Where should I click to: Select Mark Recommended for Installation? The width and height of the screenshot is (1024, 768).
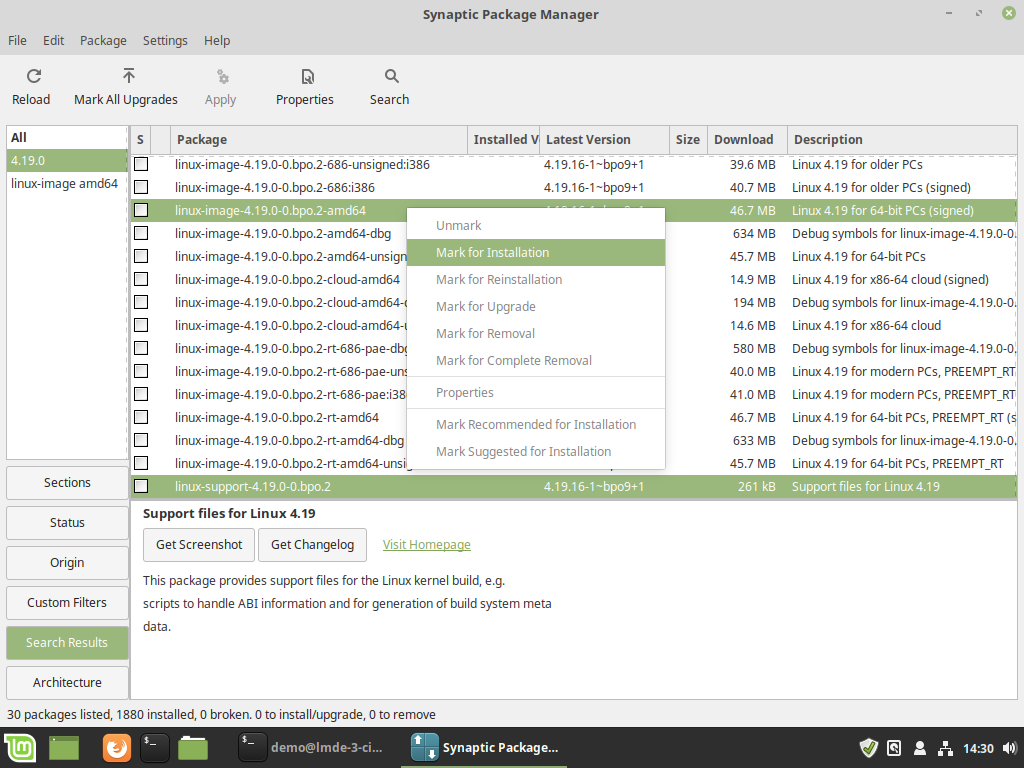[536, 424]
